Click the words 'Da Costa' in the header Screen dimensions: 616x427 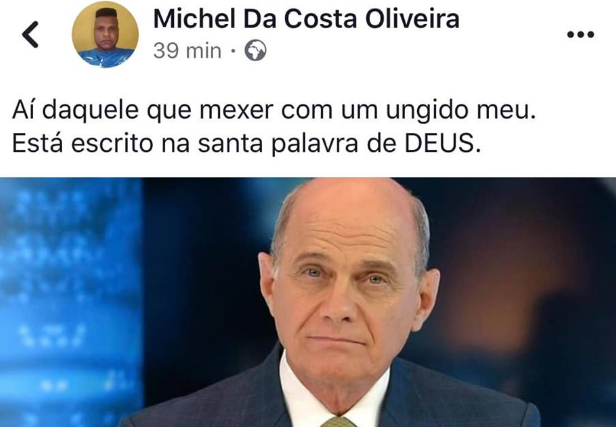pyautogui.click(x=300, y=19)
